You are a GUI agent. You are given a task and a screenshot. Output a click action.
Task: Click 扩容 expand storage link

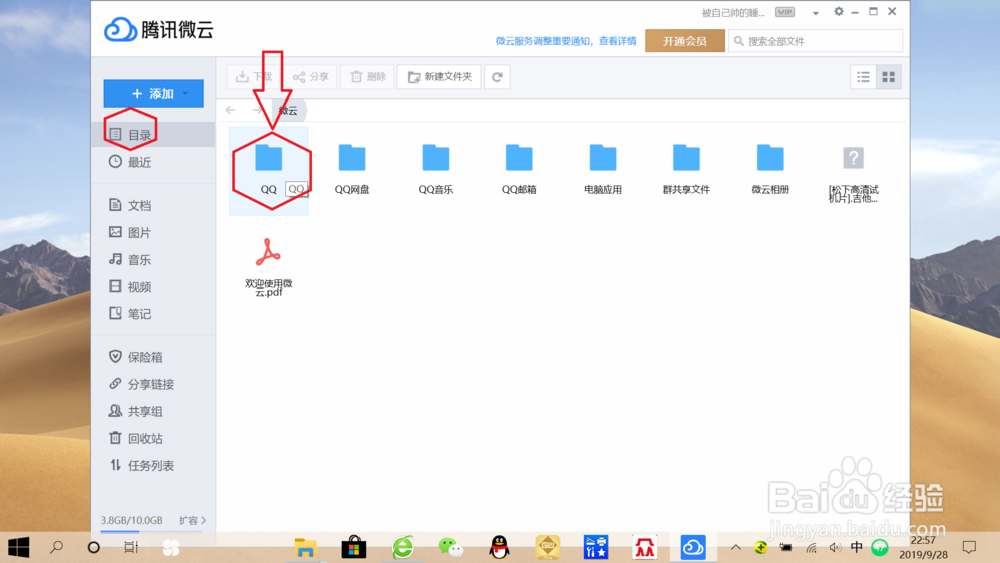pos(192,520)
